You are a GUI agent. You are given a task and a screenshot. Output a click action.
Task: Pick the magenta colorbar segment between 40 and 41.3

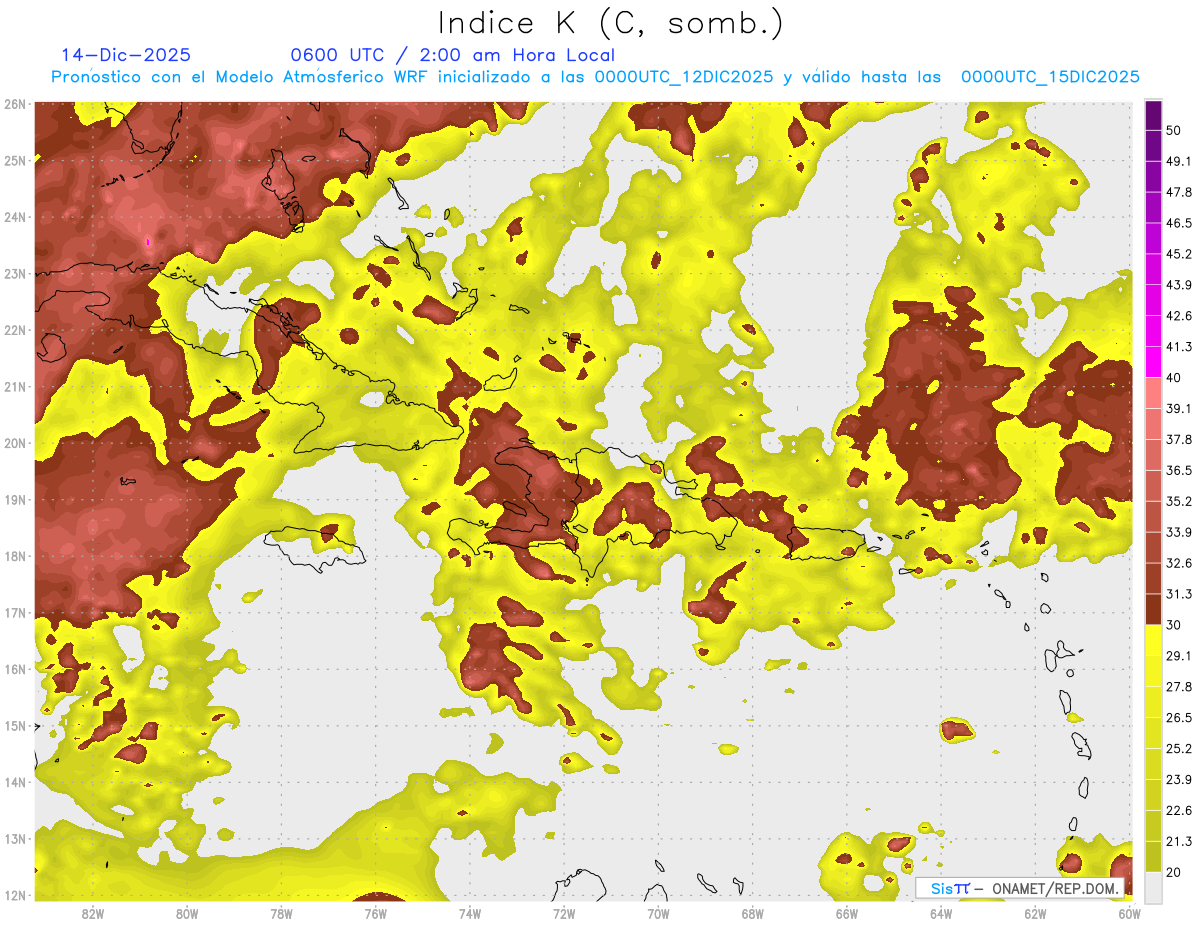(x=1153, y=362)
